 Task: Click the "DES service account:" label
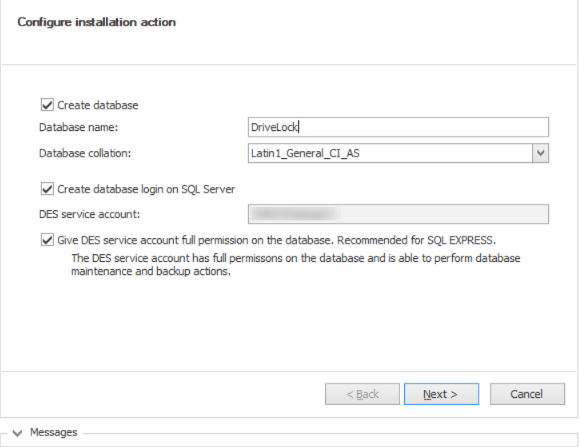(90, 214)
